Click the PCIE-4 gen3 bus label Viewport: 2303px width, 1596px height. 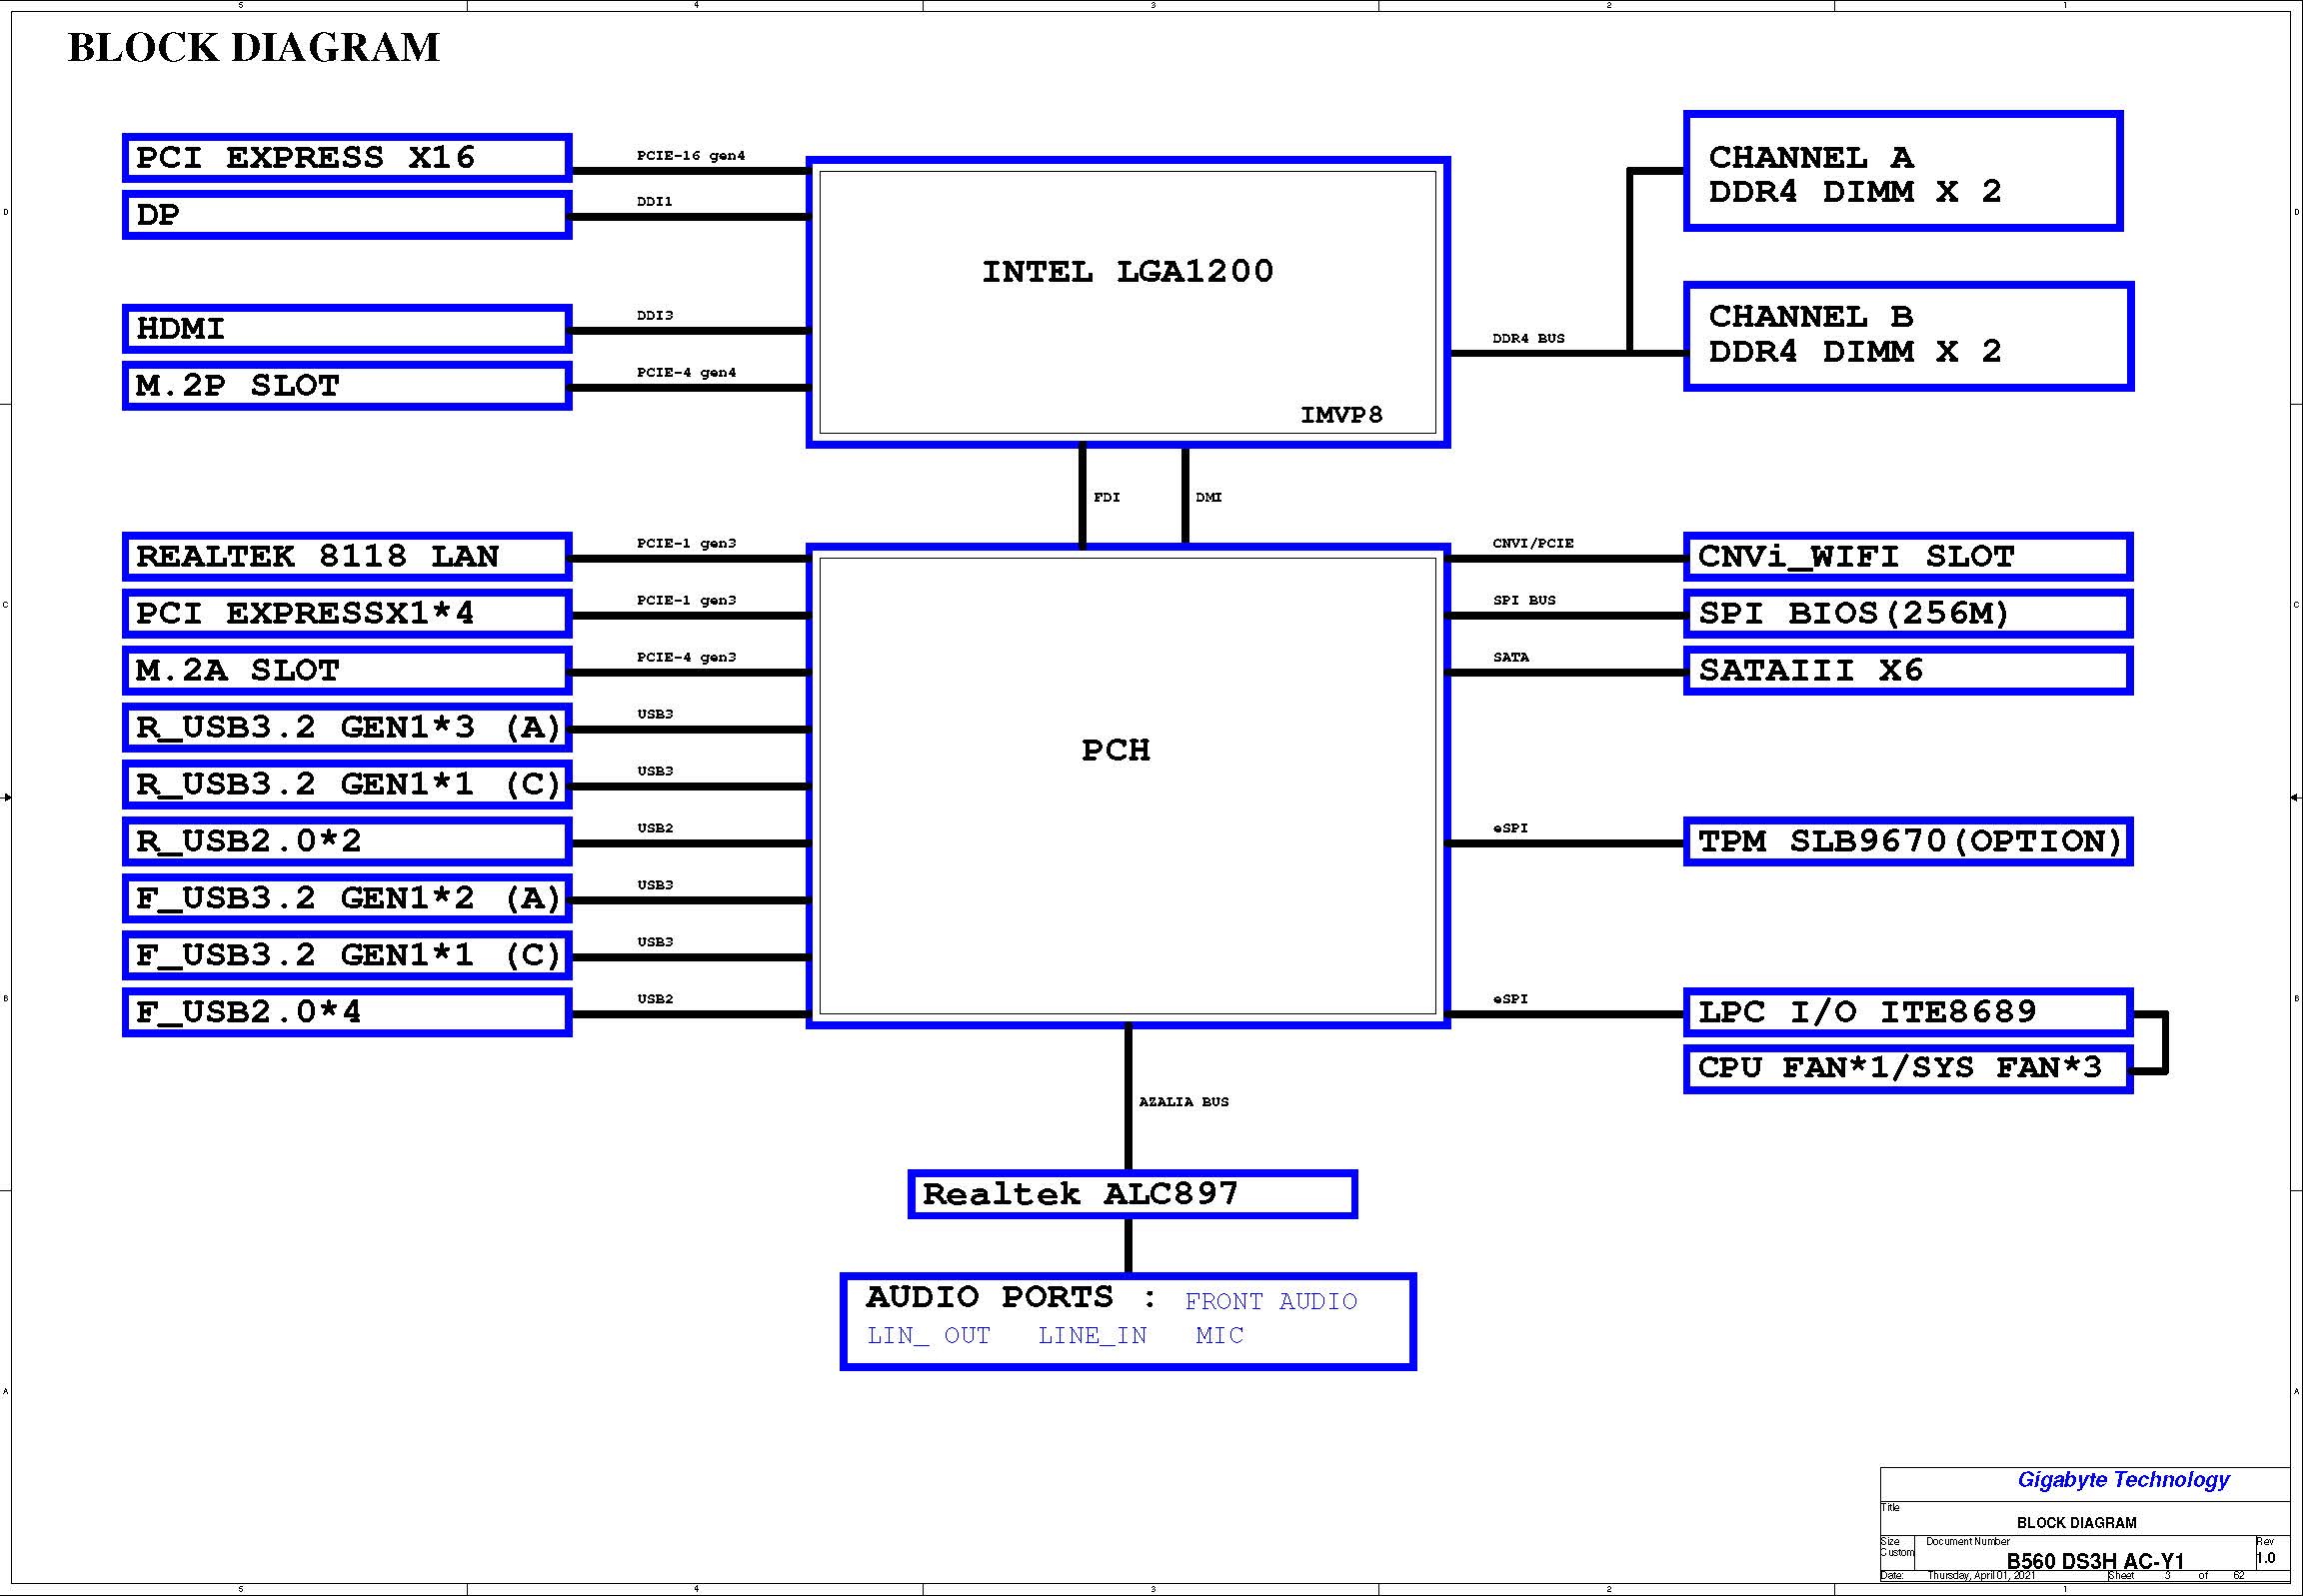686,658
